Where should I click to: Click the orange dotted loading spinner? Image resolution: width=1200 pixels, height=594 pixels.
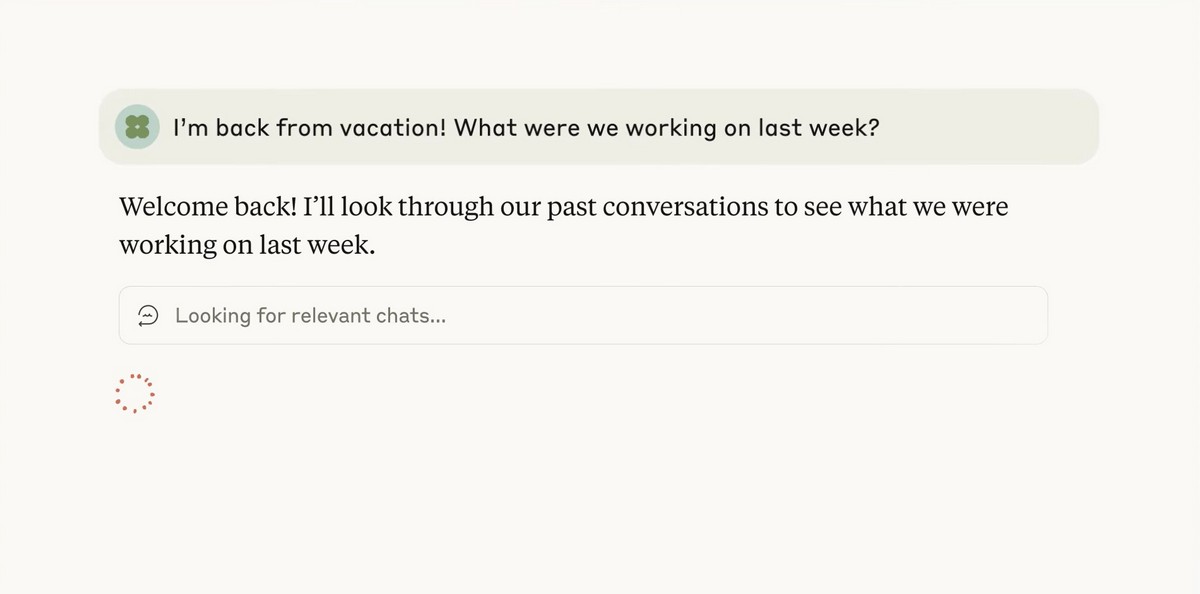click(x=135, y=394)
